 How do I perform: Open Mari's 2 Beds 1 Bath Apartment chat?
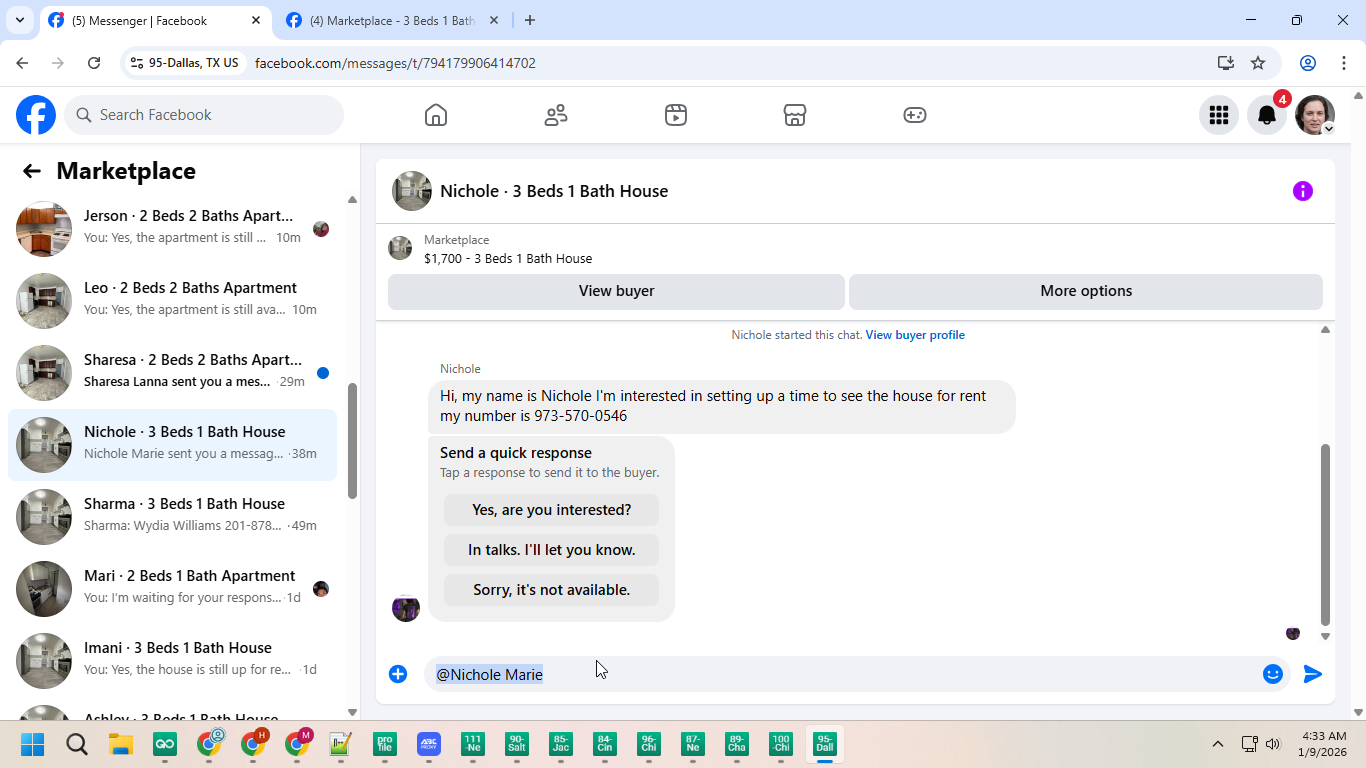point(173,589)
